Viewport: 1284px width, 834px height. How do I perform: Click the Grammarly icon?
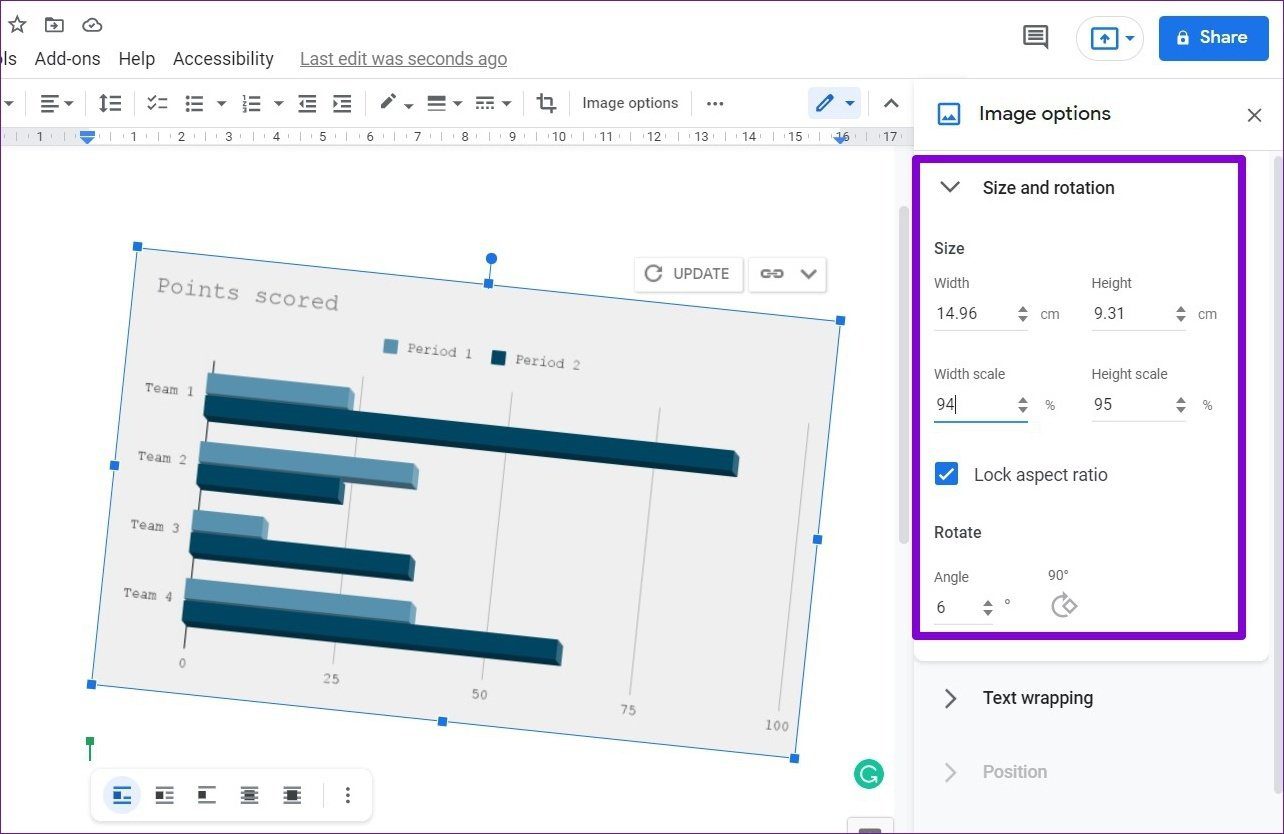point(869,773)
